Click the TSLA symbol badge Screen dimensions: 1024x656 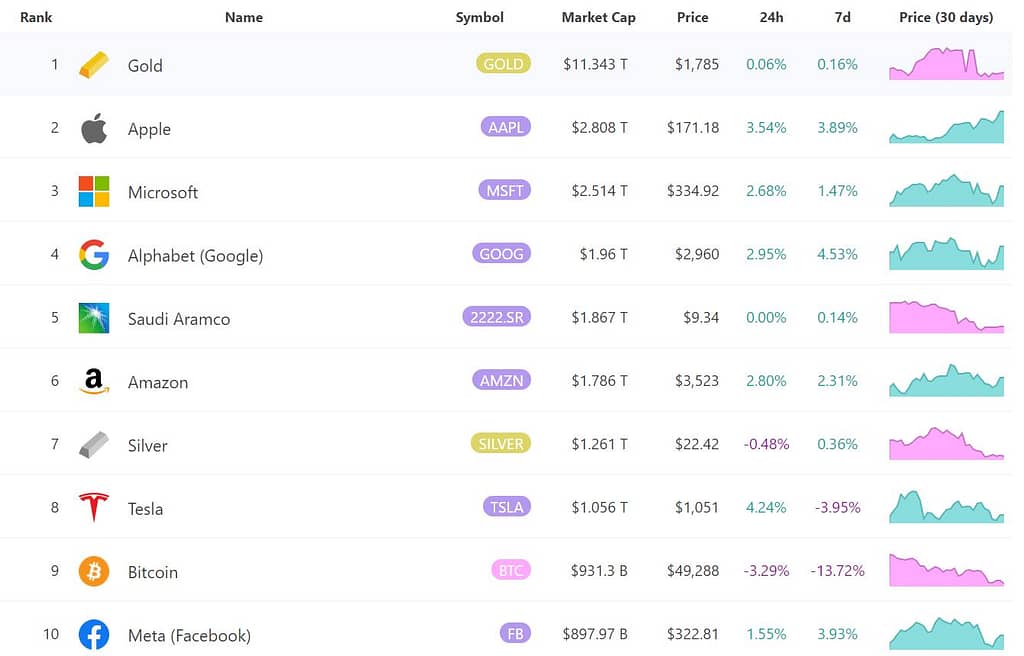tap(507, 507)
